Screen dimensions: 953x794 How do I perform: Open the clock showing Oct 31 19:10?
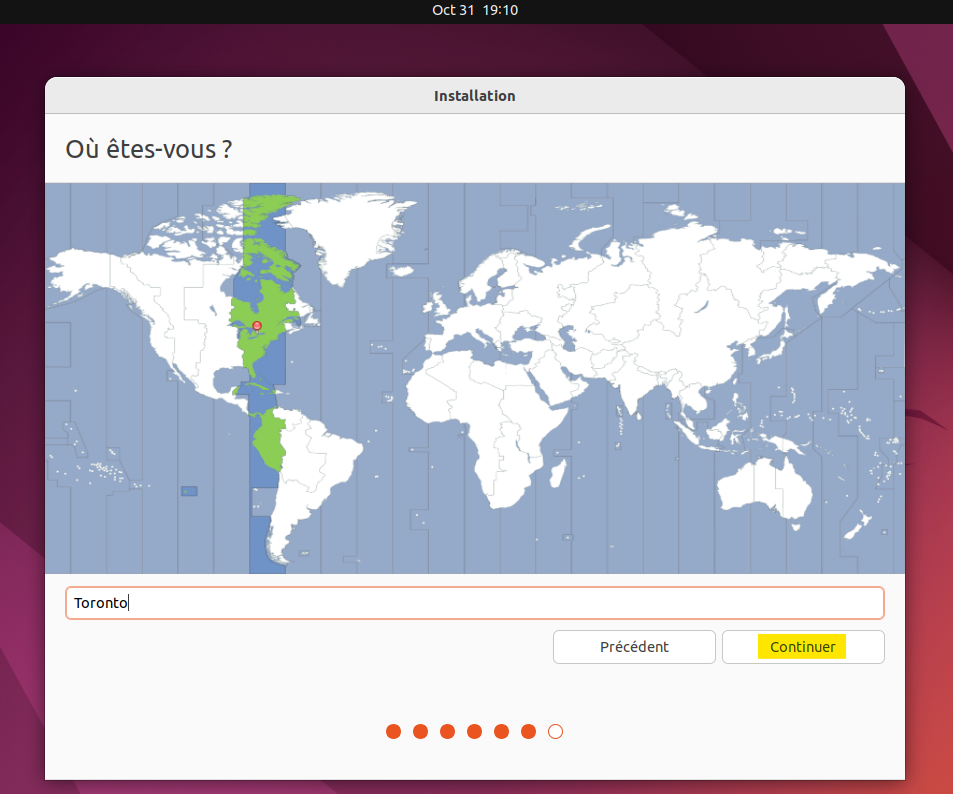(475, 10)
